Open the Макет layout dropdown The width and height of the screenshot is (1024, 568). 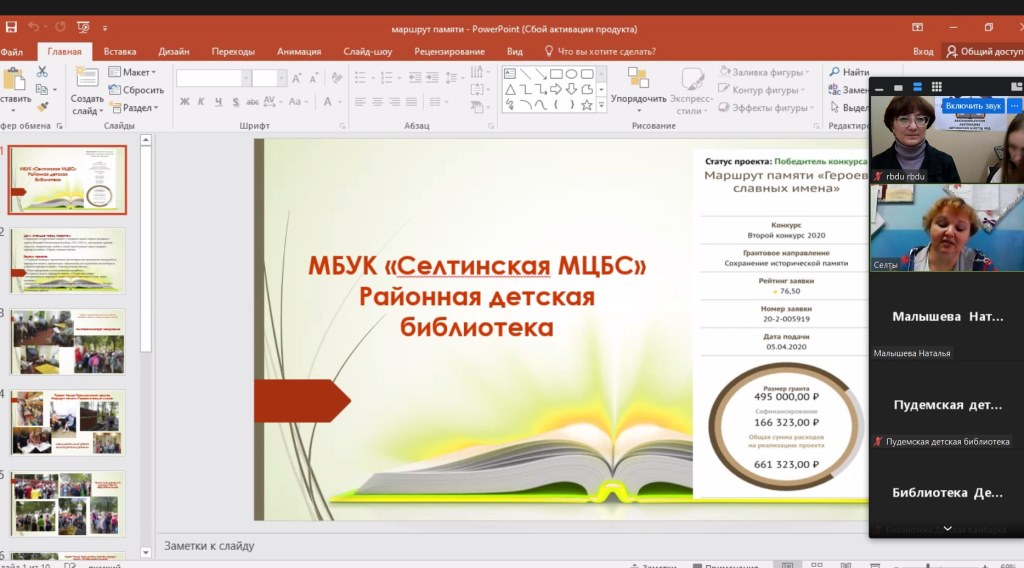tap(132, 72)
